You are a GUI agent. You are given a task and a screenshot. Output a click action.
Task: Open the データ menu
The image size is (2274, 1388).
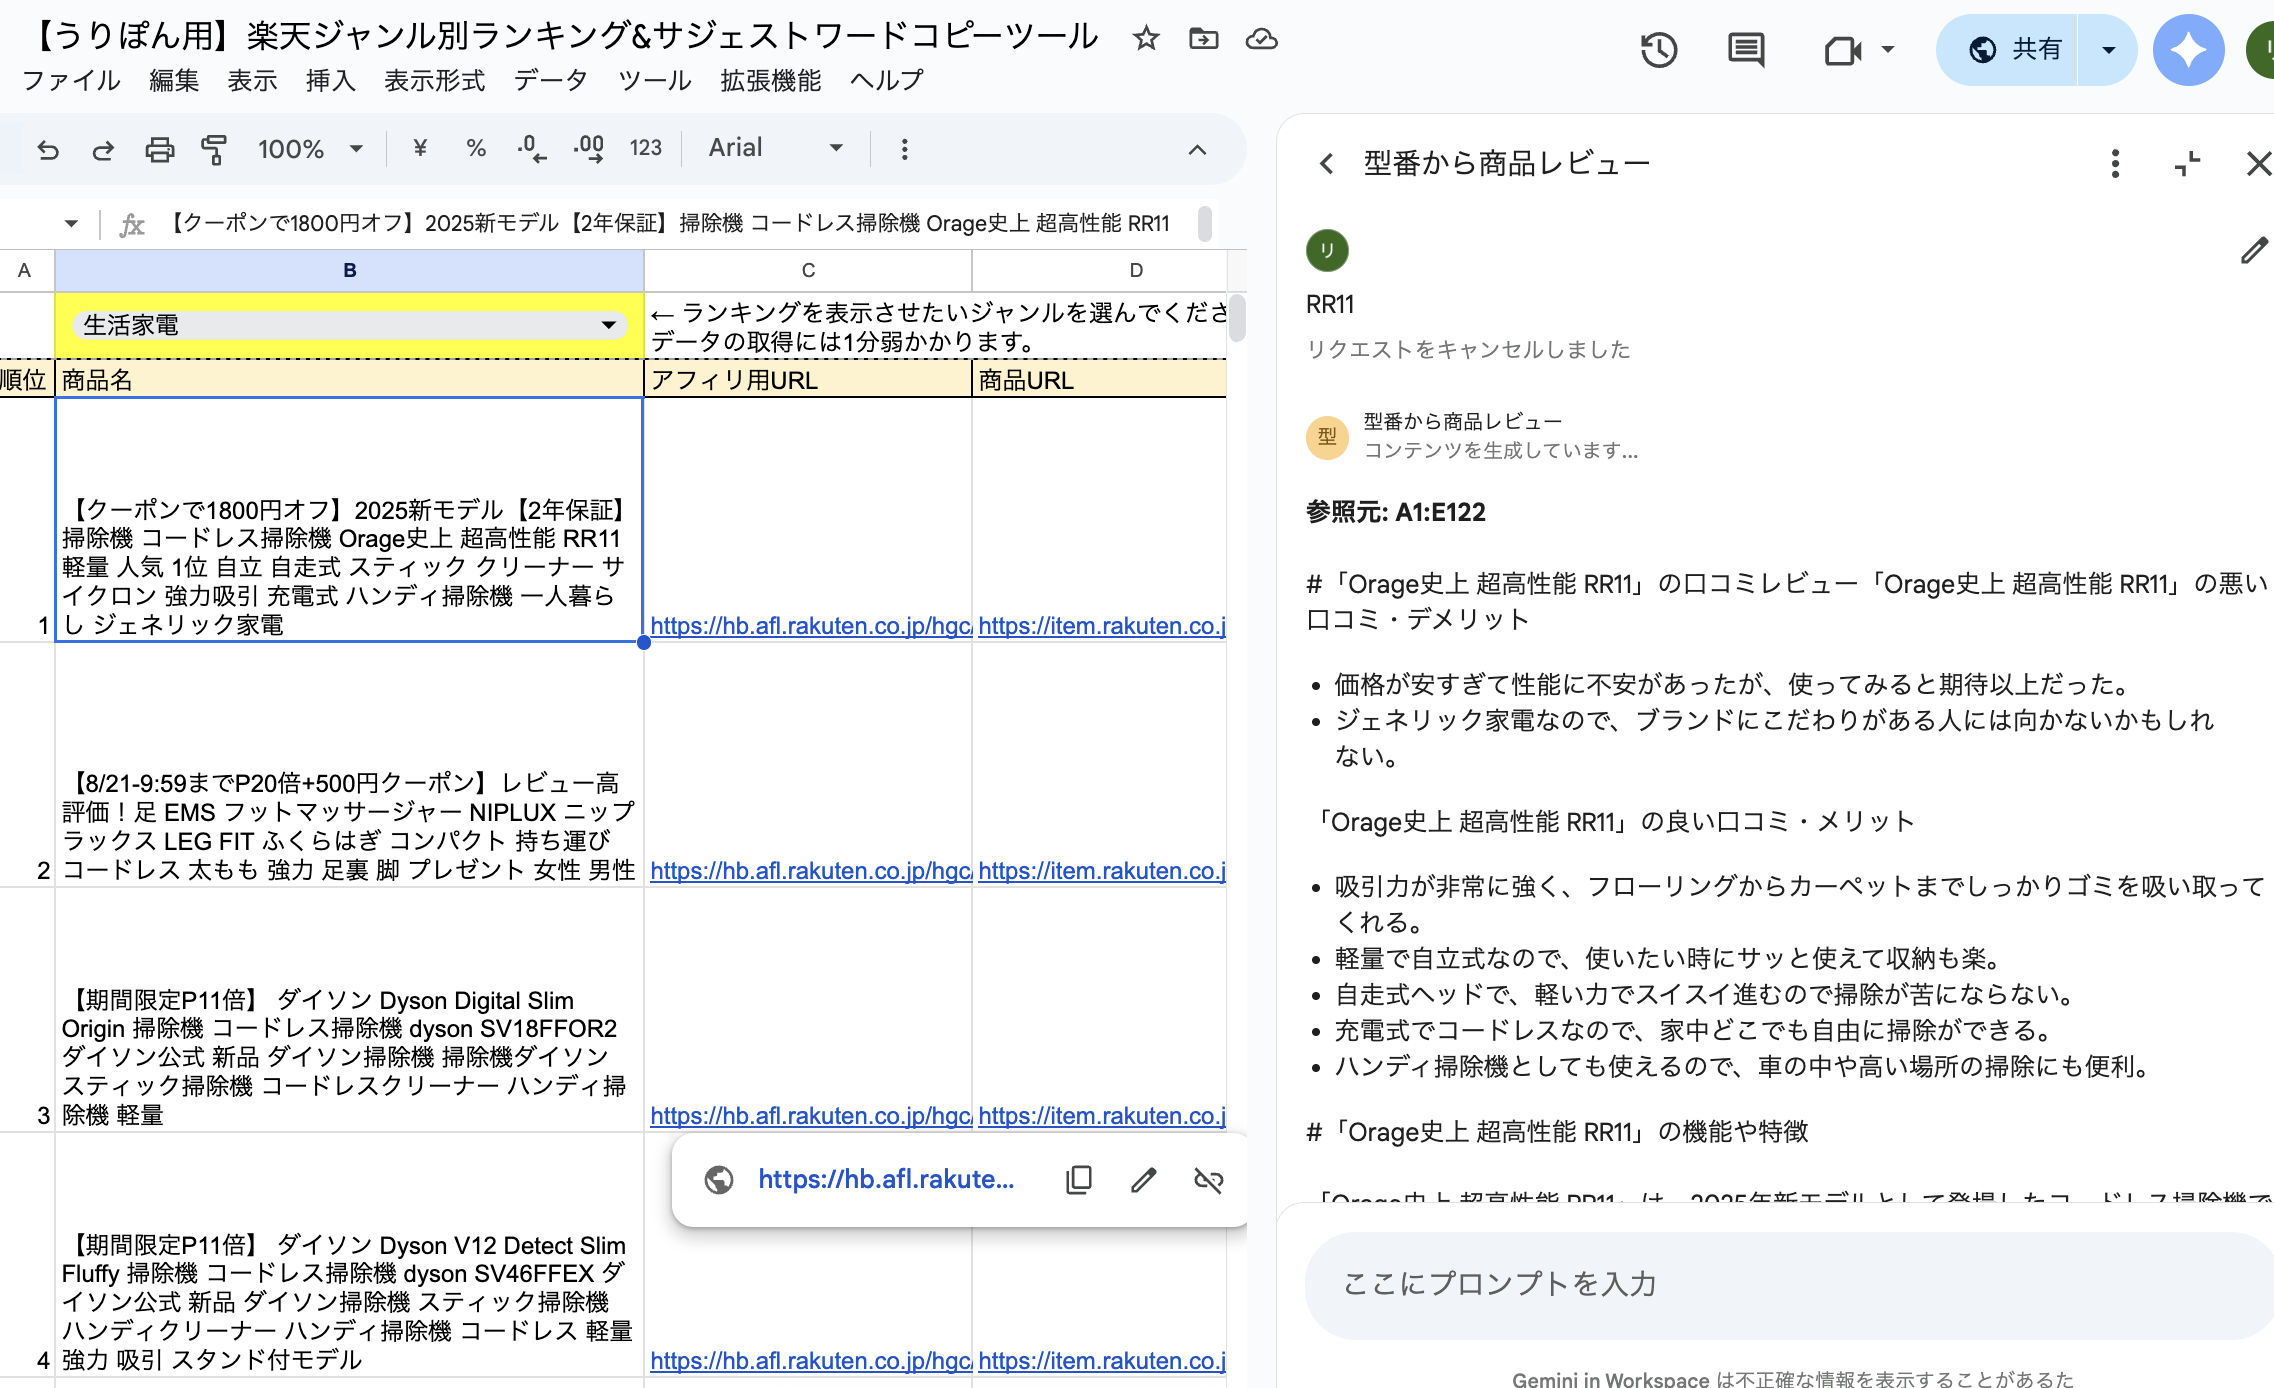(550, 80)
